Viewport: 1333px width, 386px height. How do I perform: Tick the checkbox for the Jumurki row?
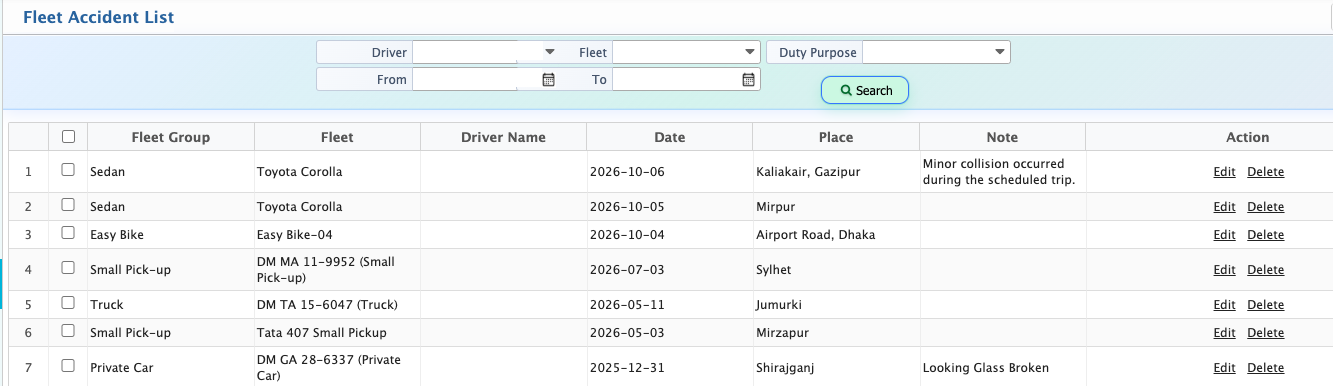(x=68, y=303)
